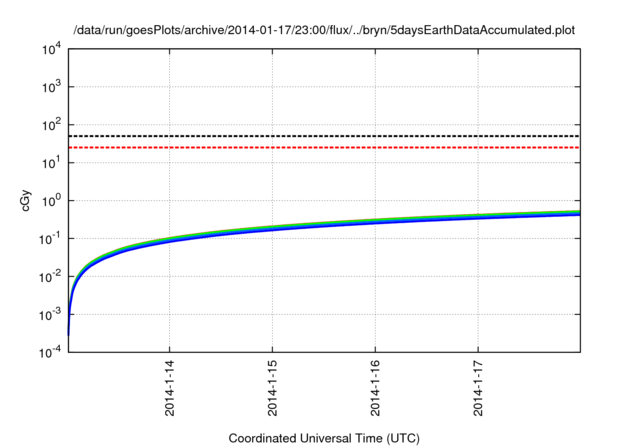Viewport: 640px width, 448px height.
Task: Click the 10^4 y-axis tick label
Action: pyautogui.click(x=51, y=50)
